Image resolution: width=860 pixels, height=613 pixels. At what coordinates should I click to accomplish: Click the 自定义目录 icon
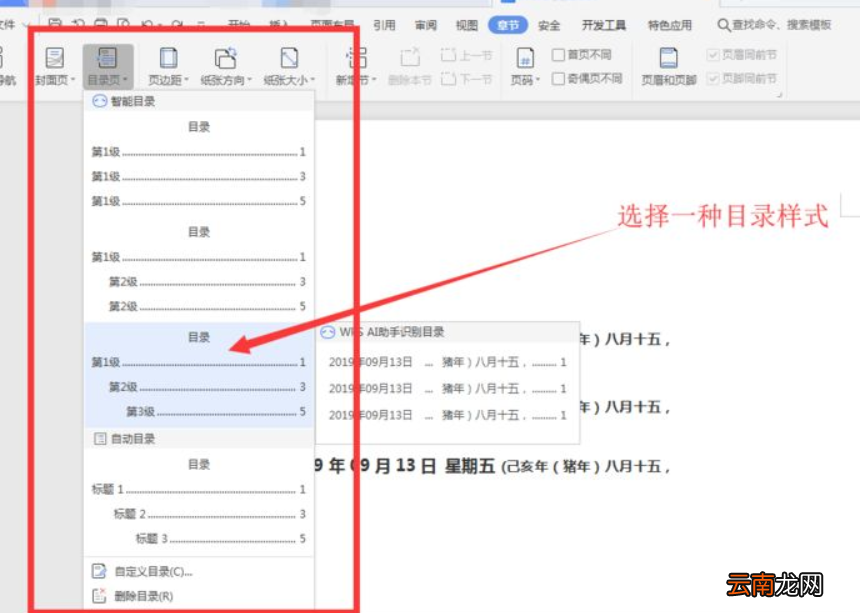pyautogui.click(x=99, y=571)
